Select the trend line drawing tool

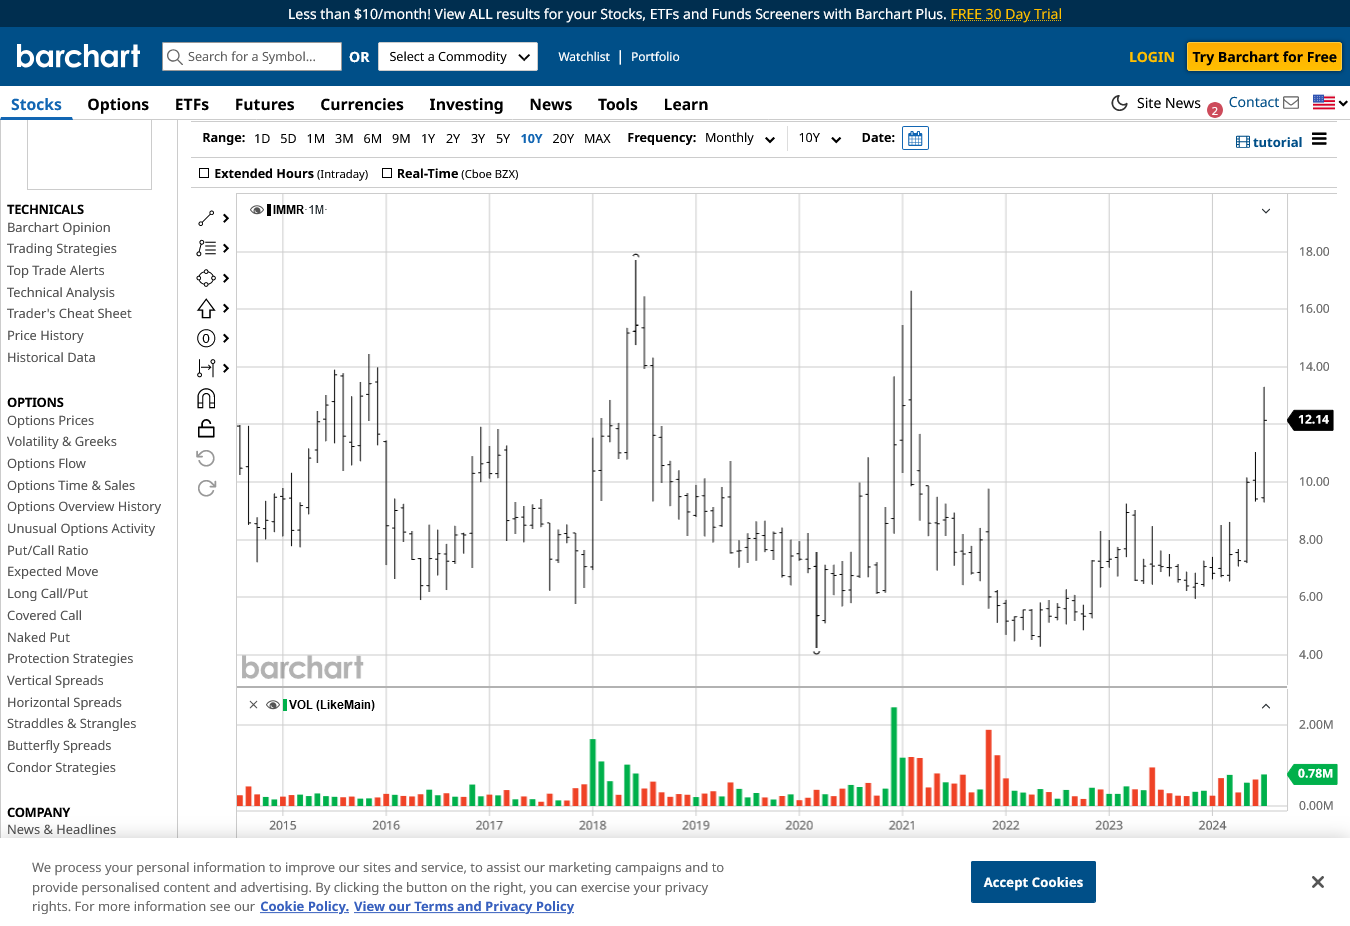tap(206, 218)
